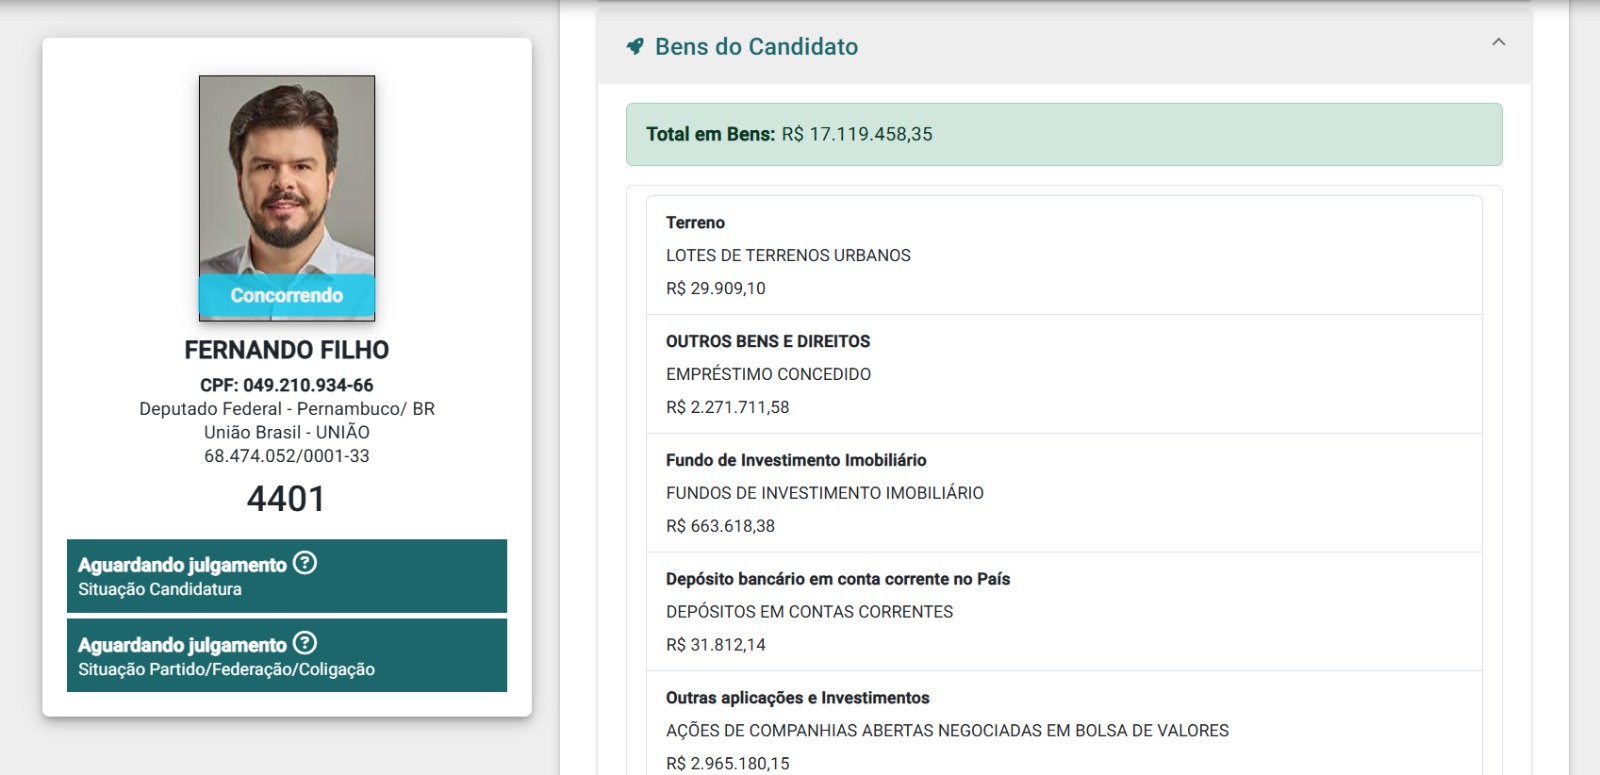The width and height of the screenshot is (1600, 775).
Task: Select the Situação Partido/Federação/Coligação box
Action: 287,655
